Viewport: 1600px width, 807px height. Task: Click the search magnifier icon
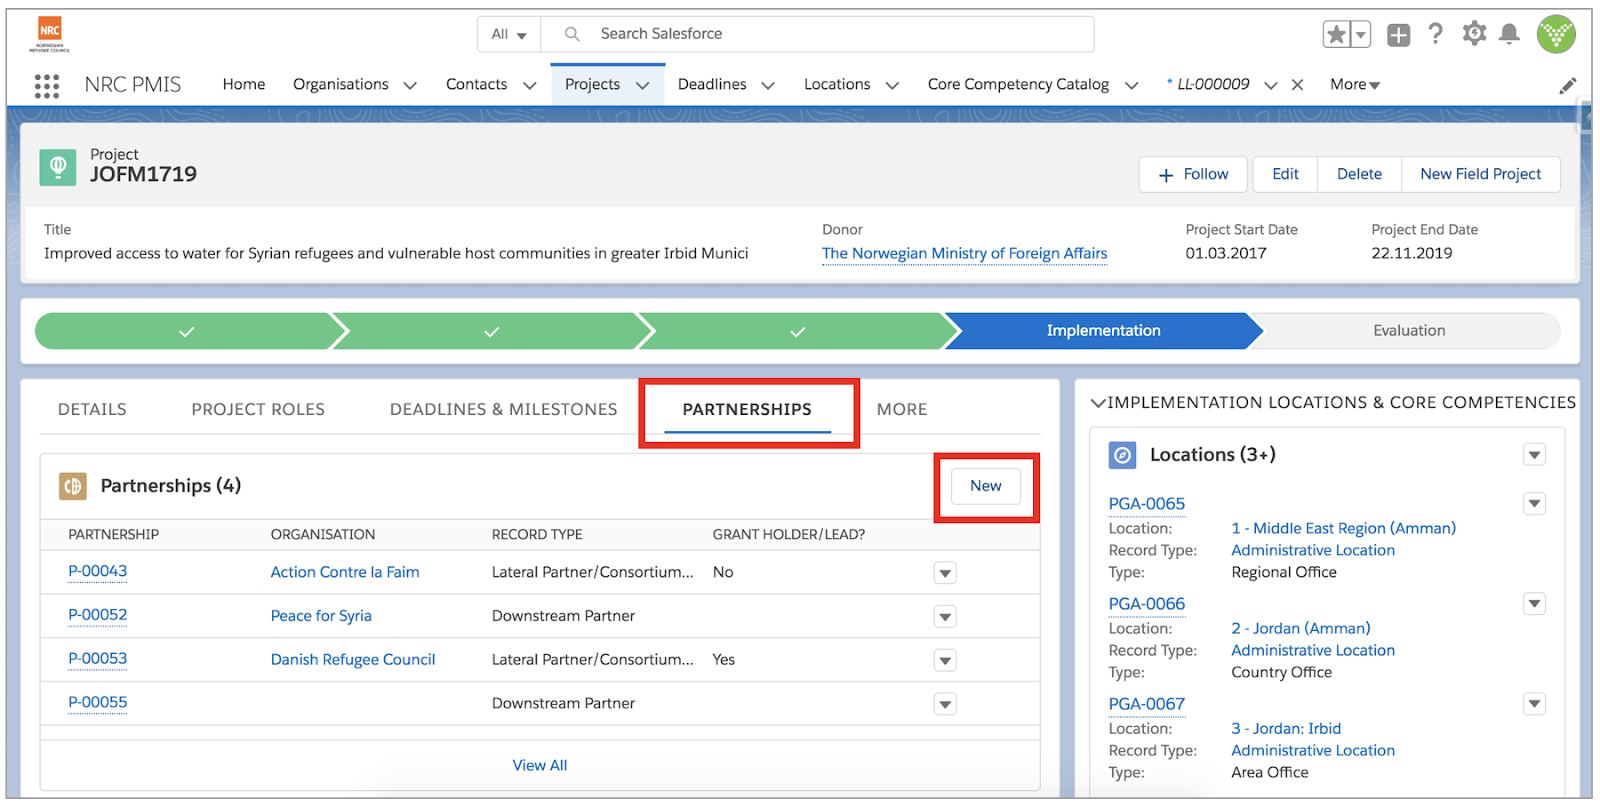click(572, 34)
